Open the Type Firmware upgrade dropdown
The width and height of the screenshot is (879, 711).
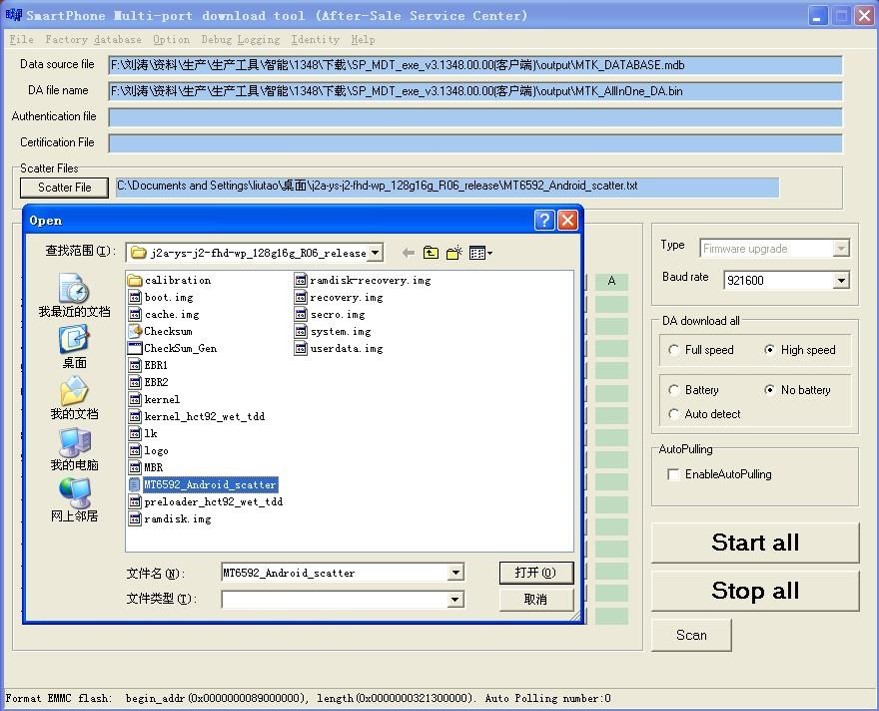[x=841, y=248]
